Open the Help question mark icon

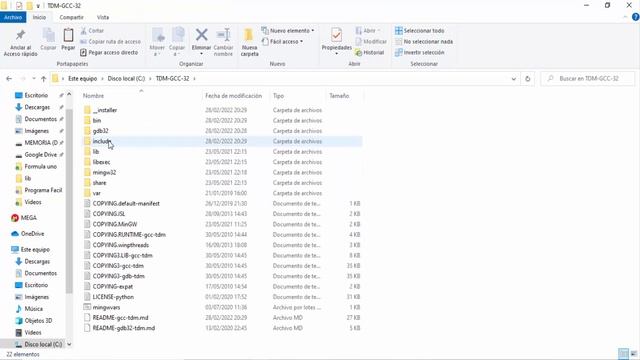coord(636,17)
